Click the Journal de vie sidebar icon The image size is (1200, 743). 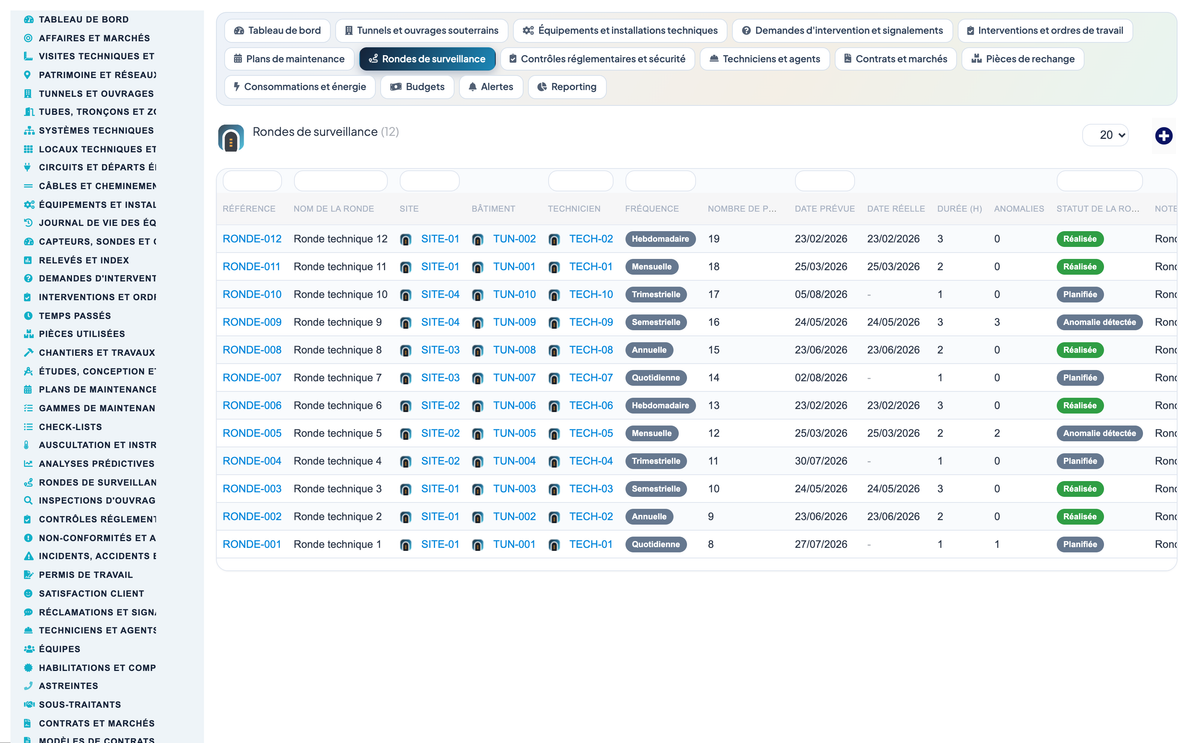[x=28, y=223]
